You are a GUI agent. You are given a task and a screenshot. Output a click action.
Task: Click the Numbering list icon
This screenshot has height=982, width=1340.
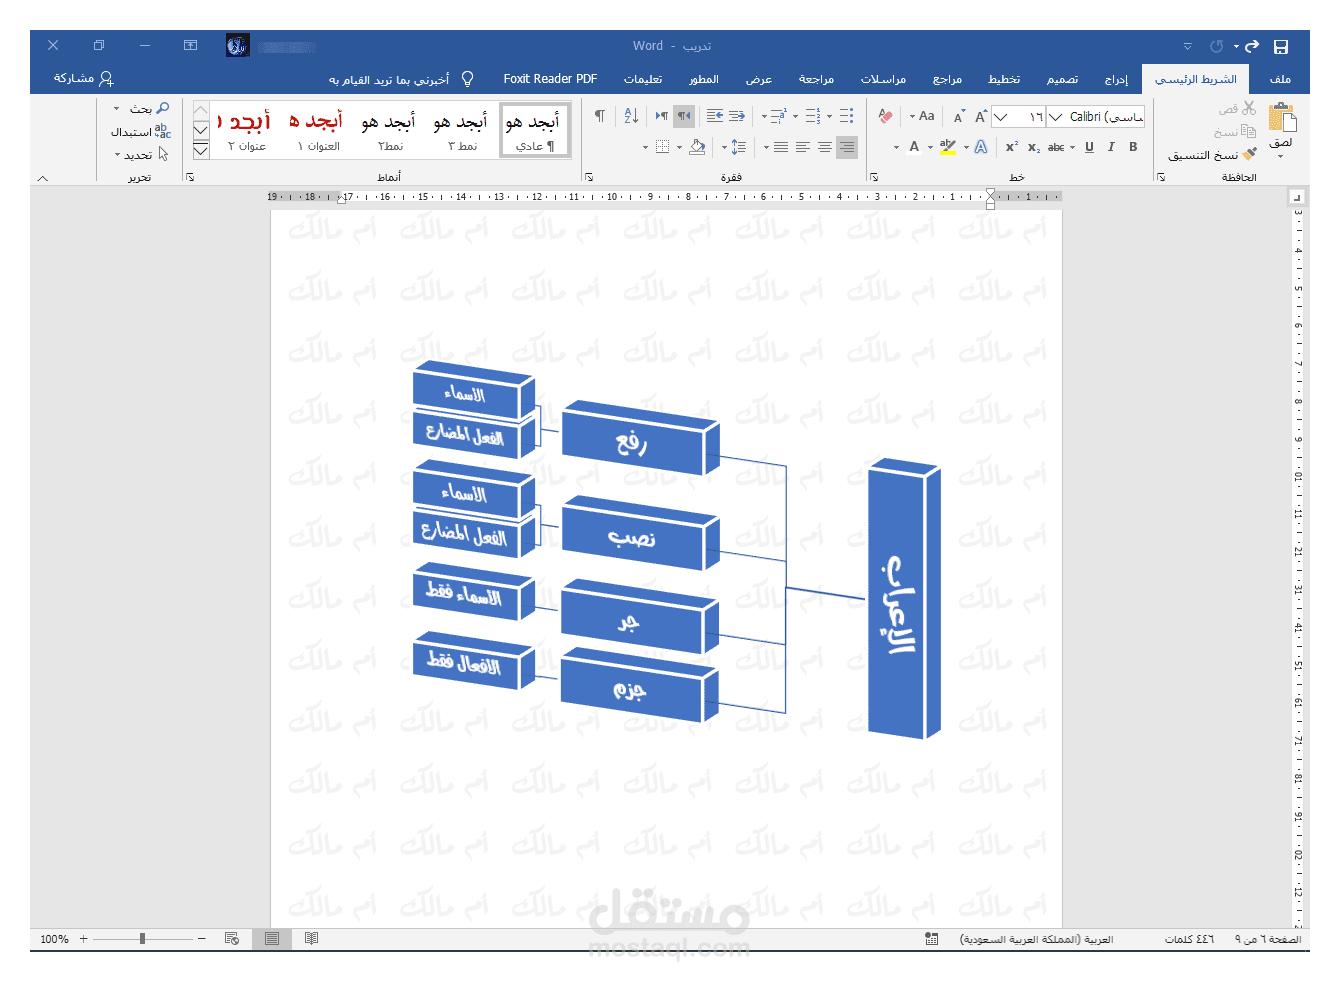[812, 116]
